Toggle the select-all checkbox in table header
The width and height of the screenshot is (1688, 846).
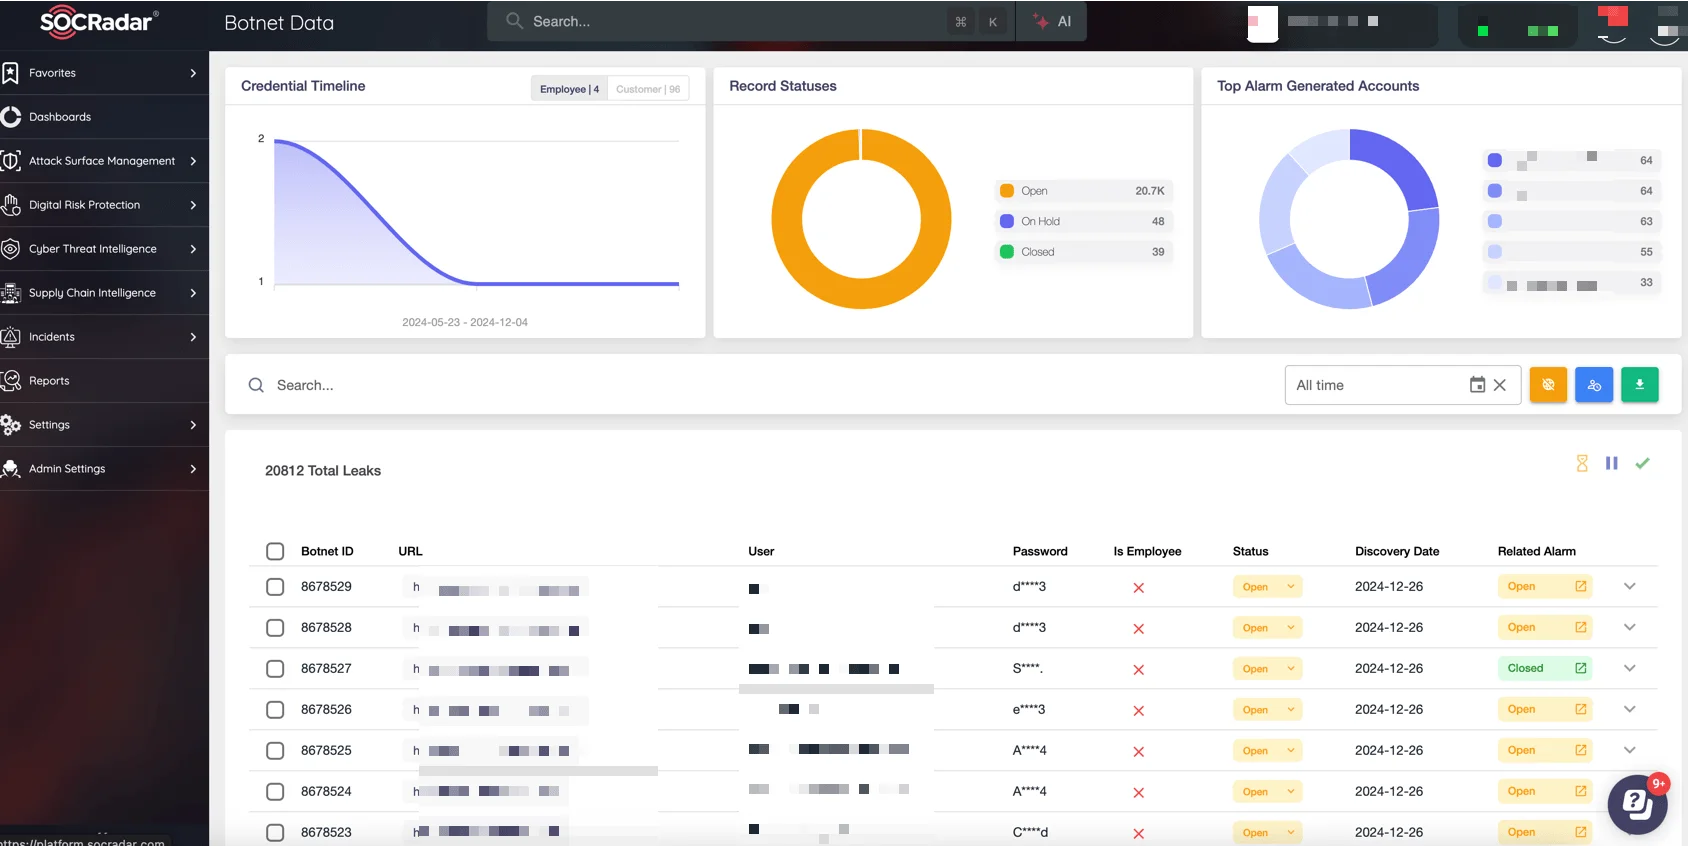click(x=275, y=551)
